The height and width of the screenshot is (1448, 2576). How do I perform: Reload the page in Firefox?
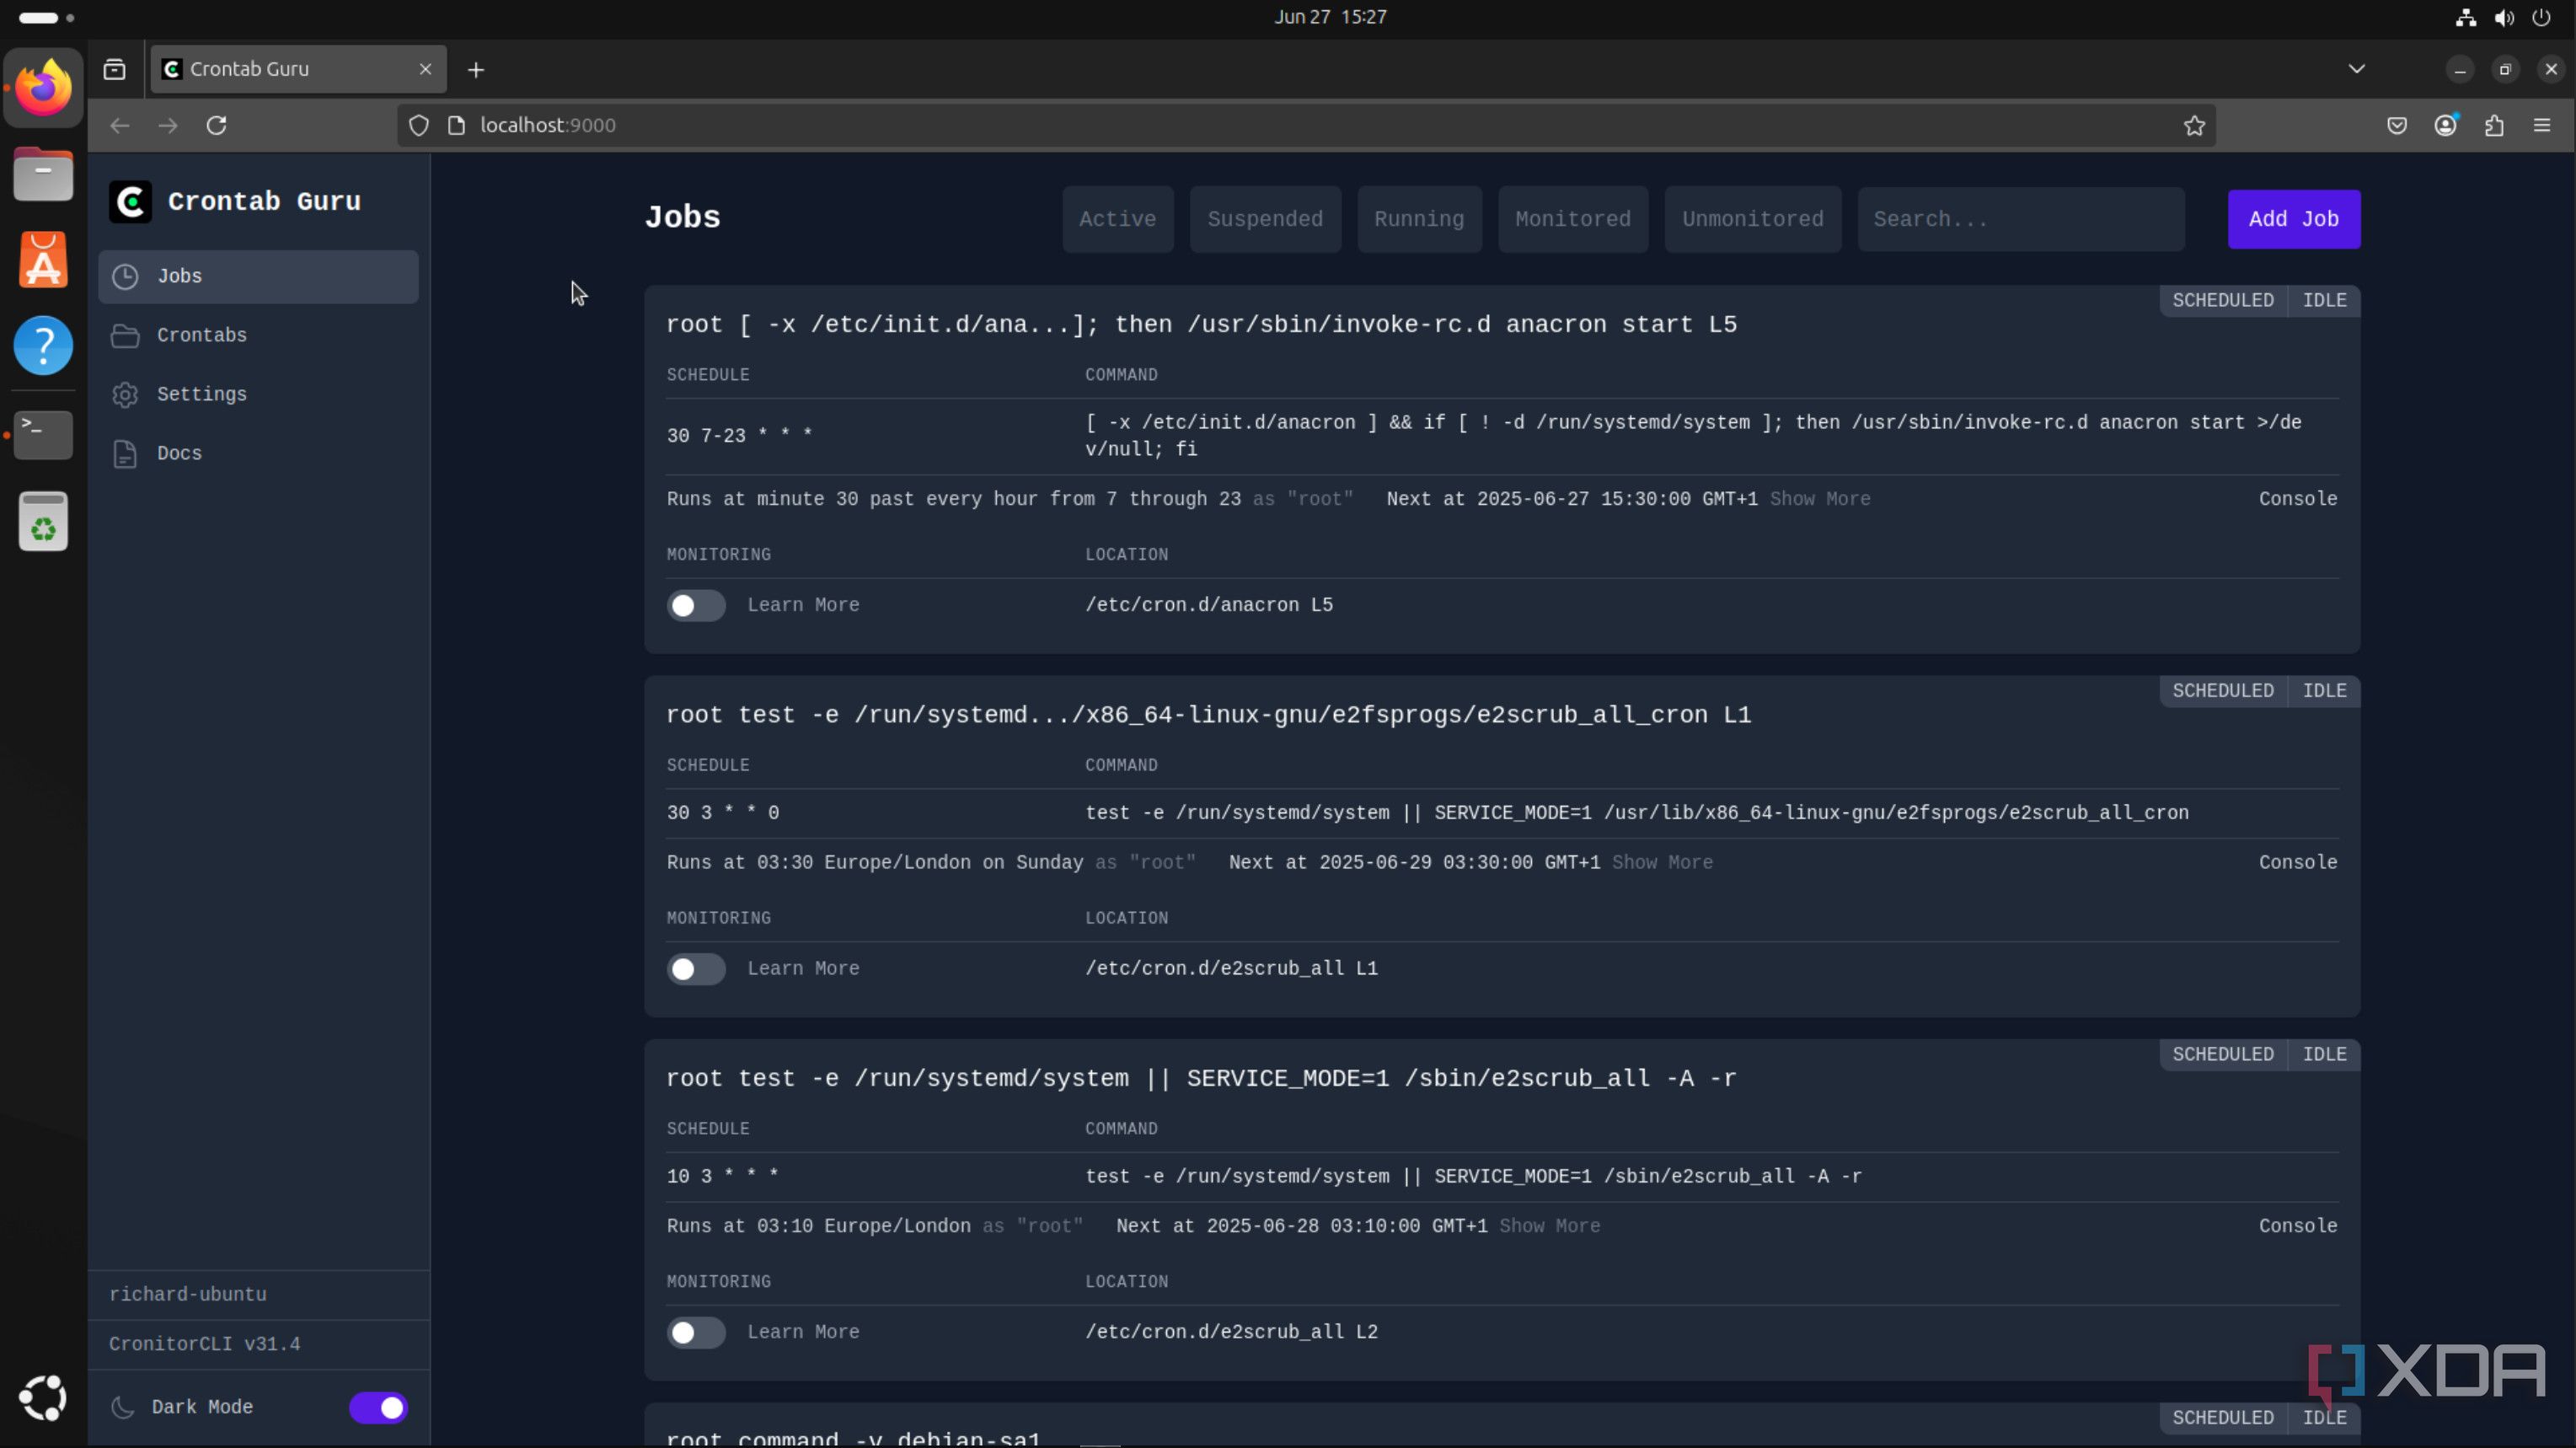tap(216, 125)
